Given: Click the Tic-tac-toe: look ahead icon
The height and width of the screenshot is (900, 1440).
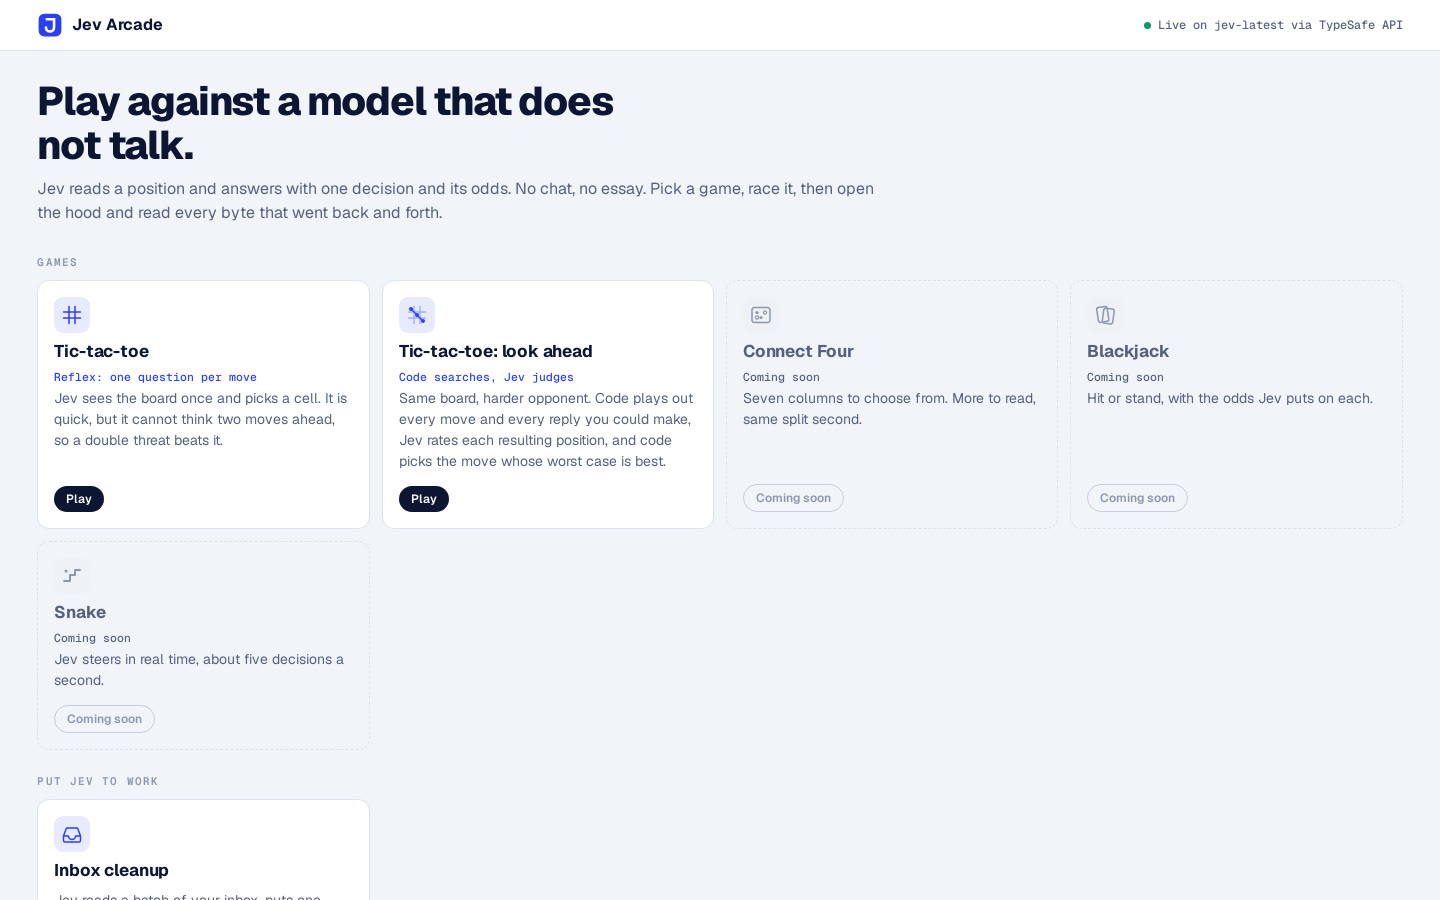Looking at the screenshot, I should click(x=417, y=315).
